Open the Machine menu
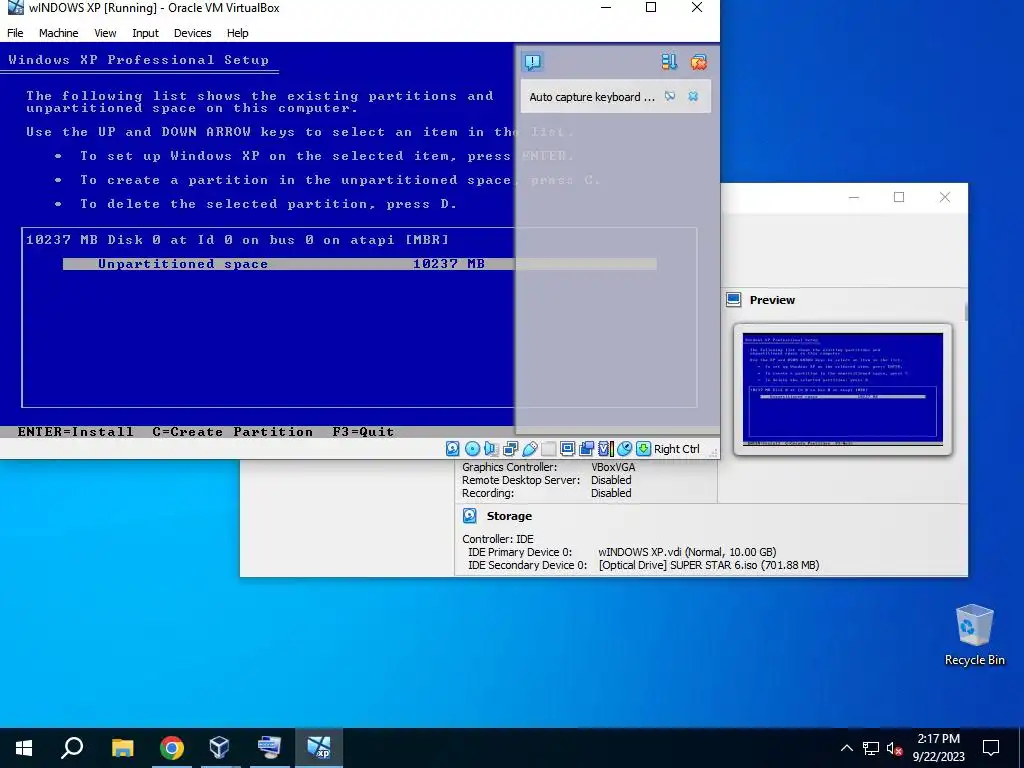 (x=58, y=33)
